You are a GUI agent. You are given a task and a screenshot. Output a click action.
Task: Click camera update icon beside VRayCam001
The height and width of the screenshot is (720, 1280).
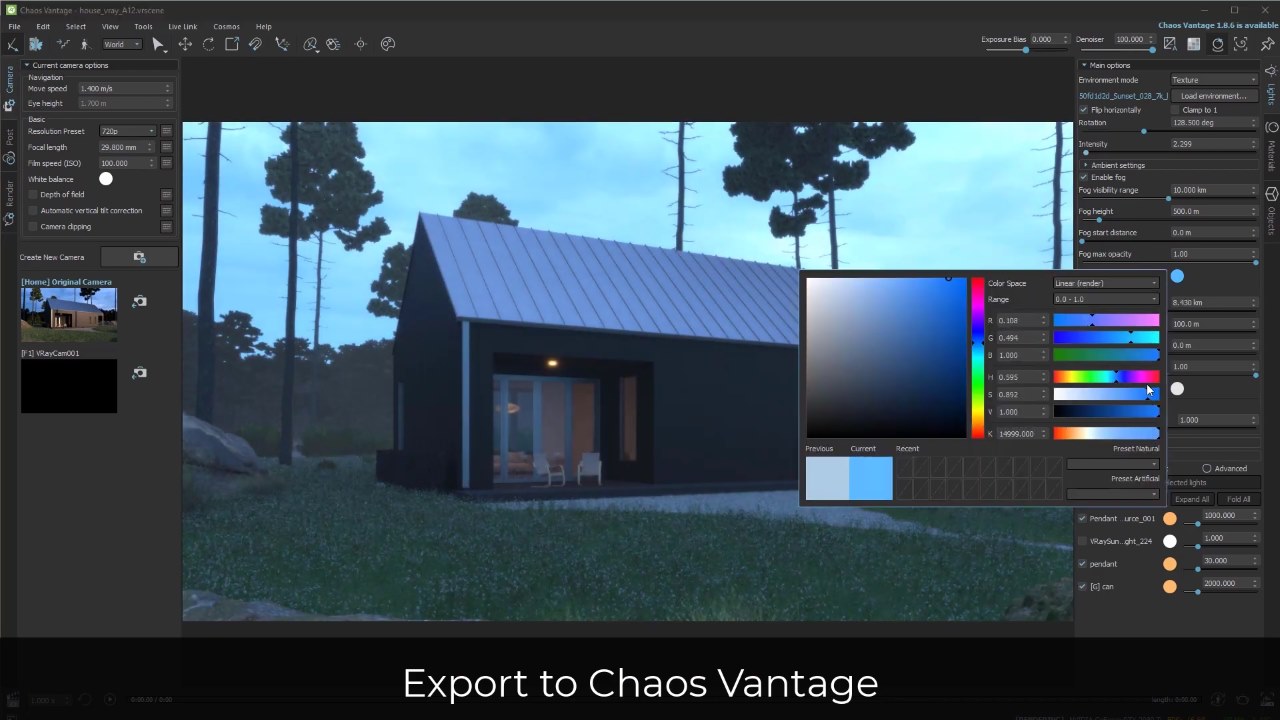140,373
